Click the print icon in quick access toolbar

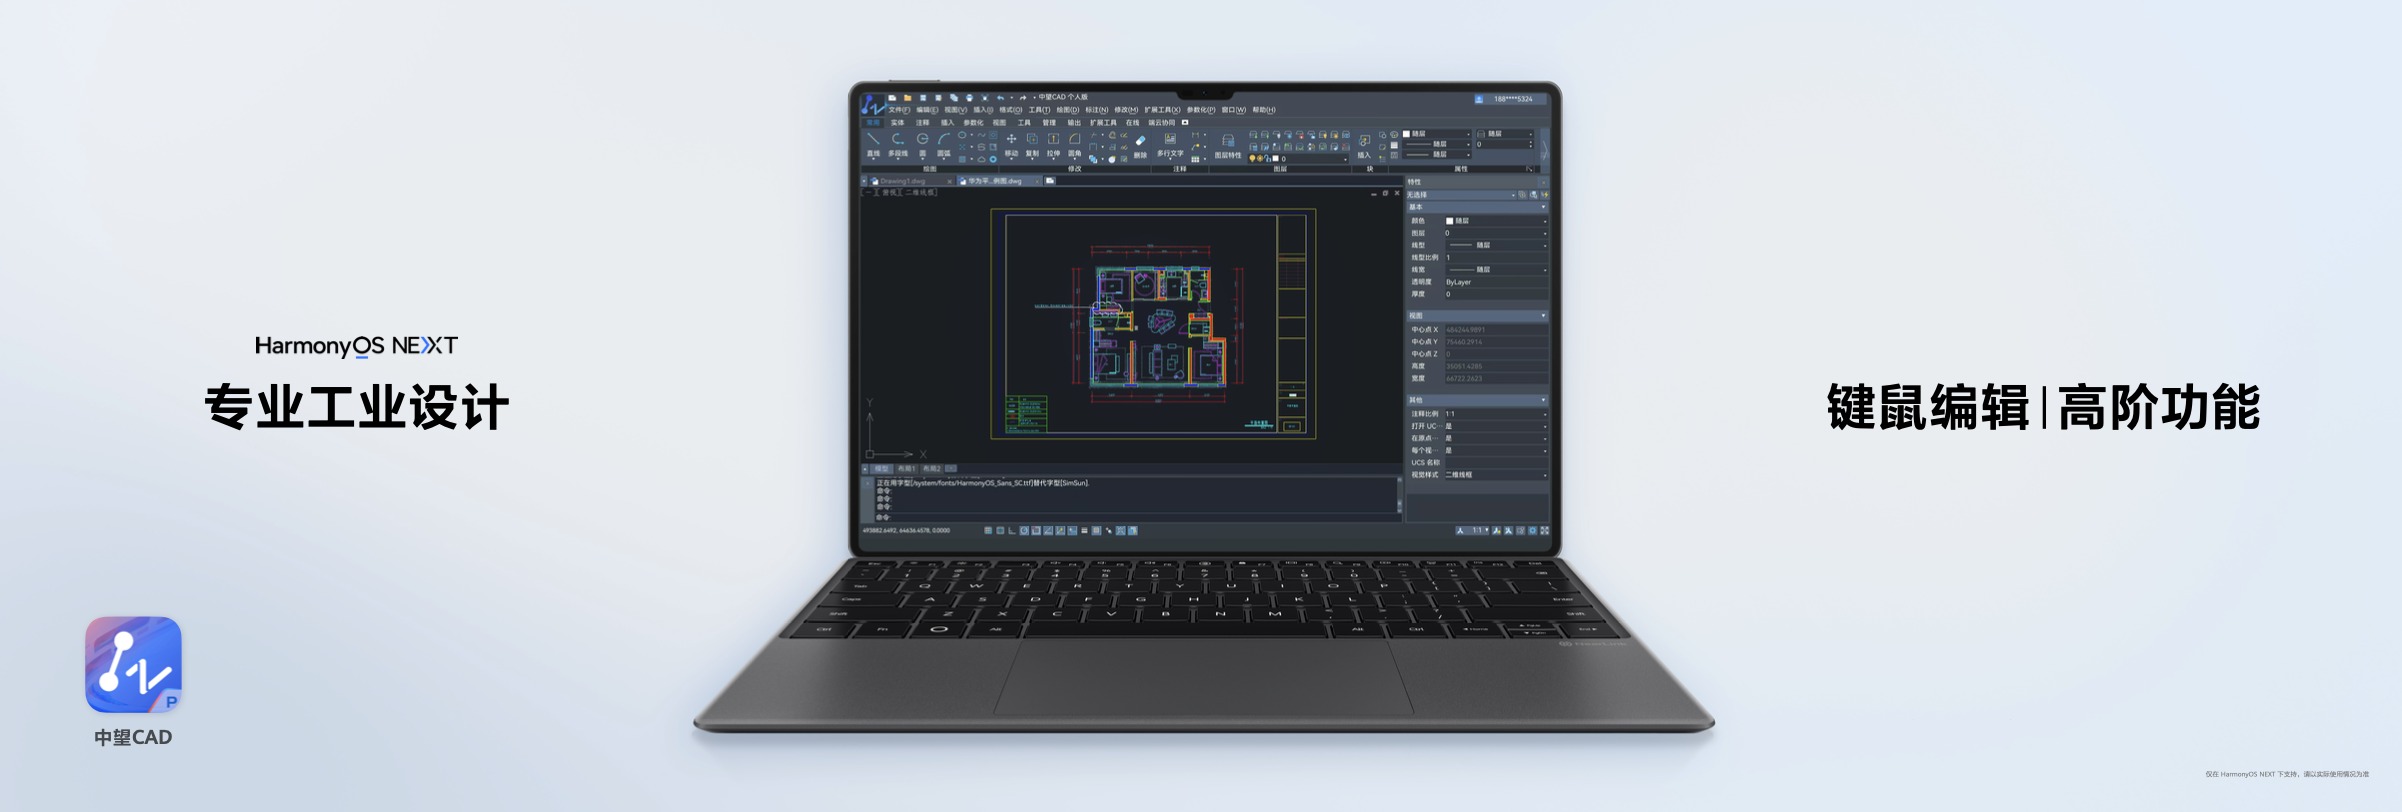click(969, 98)
